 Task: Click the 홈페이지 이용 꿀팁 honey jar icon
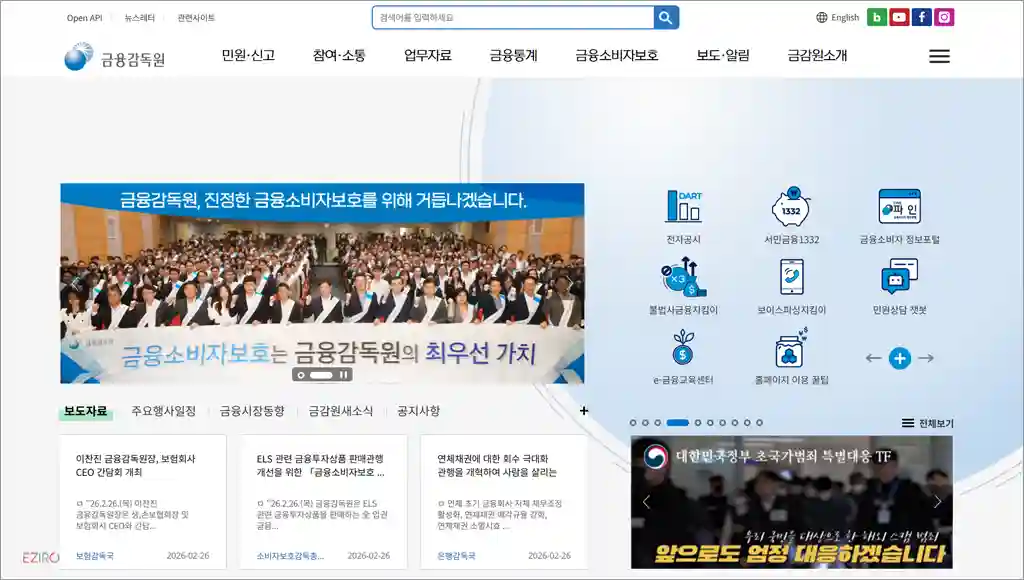tap(790, 351)
